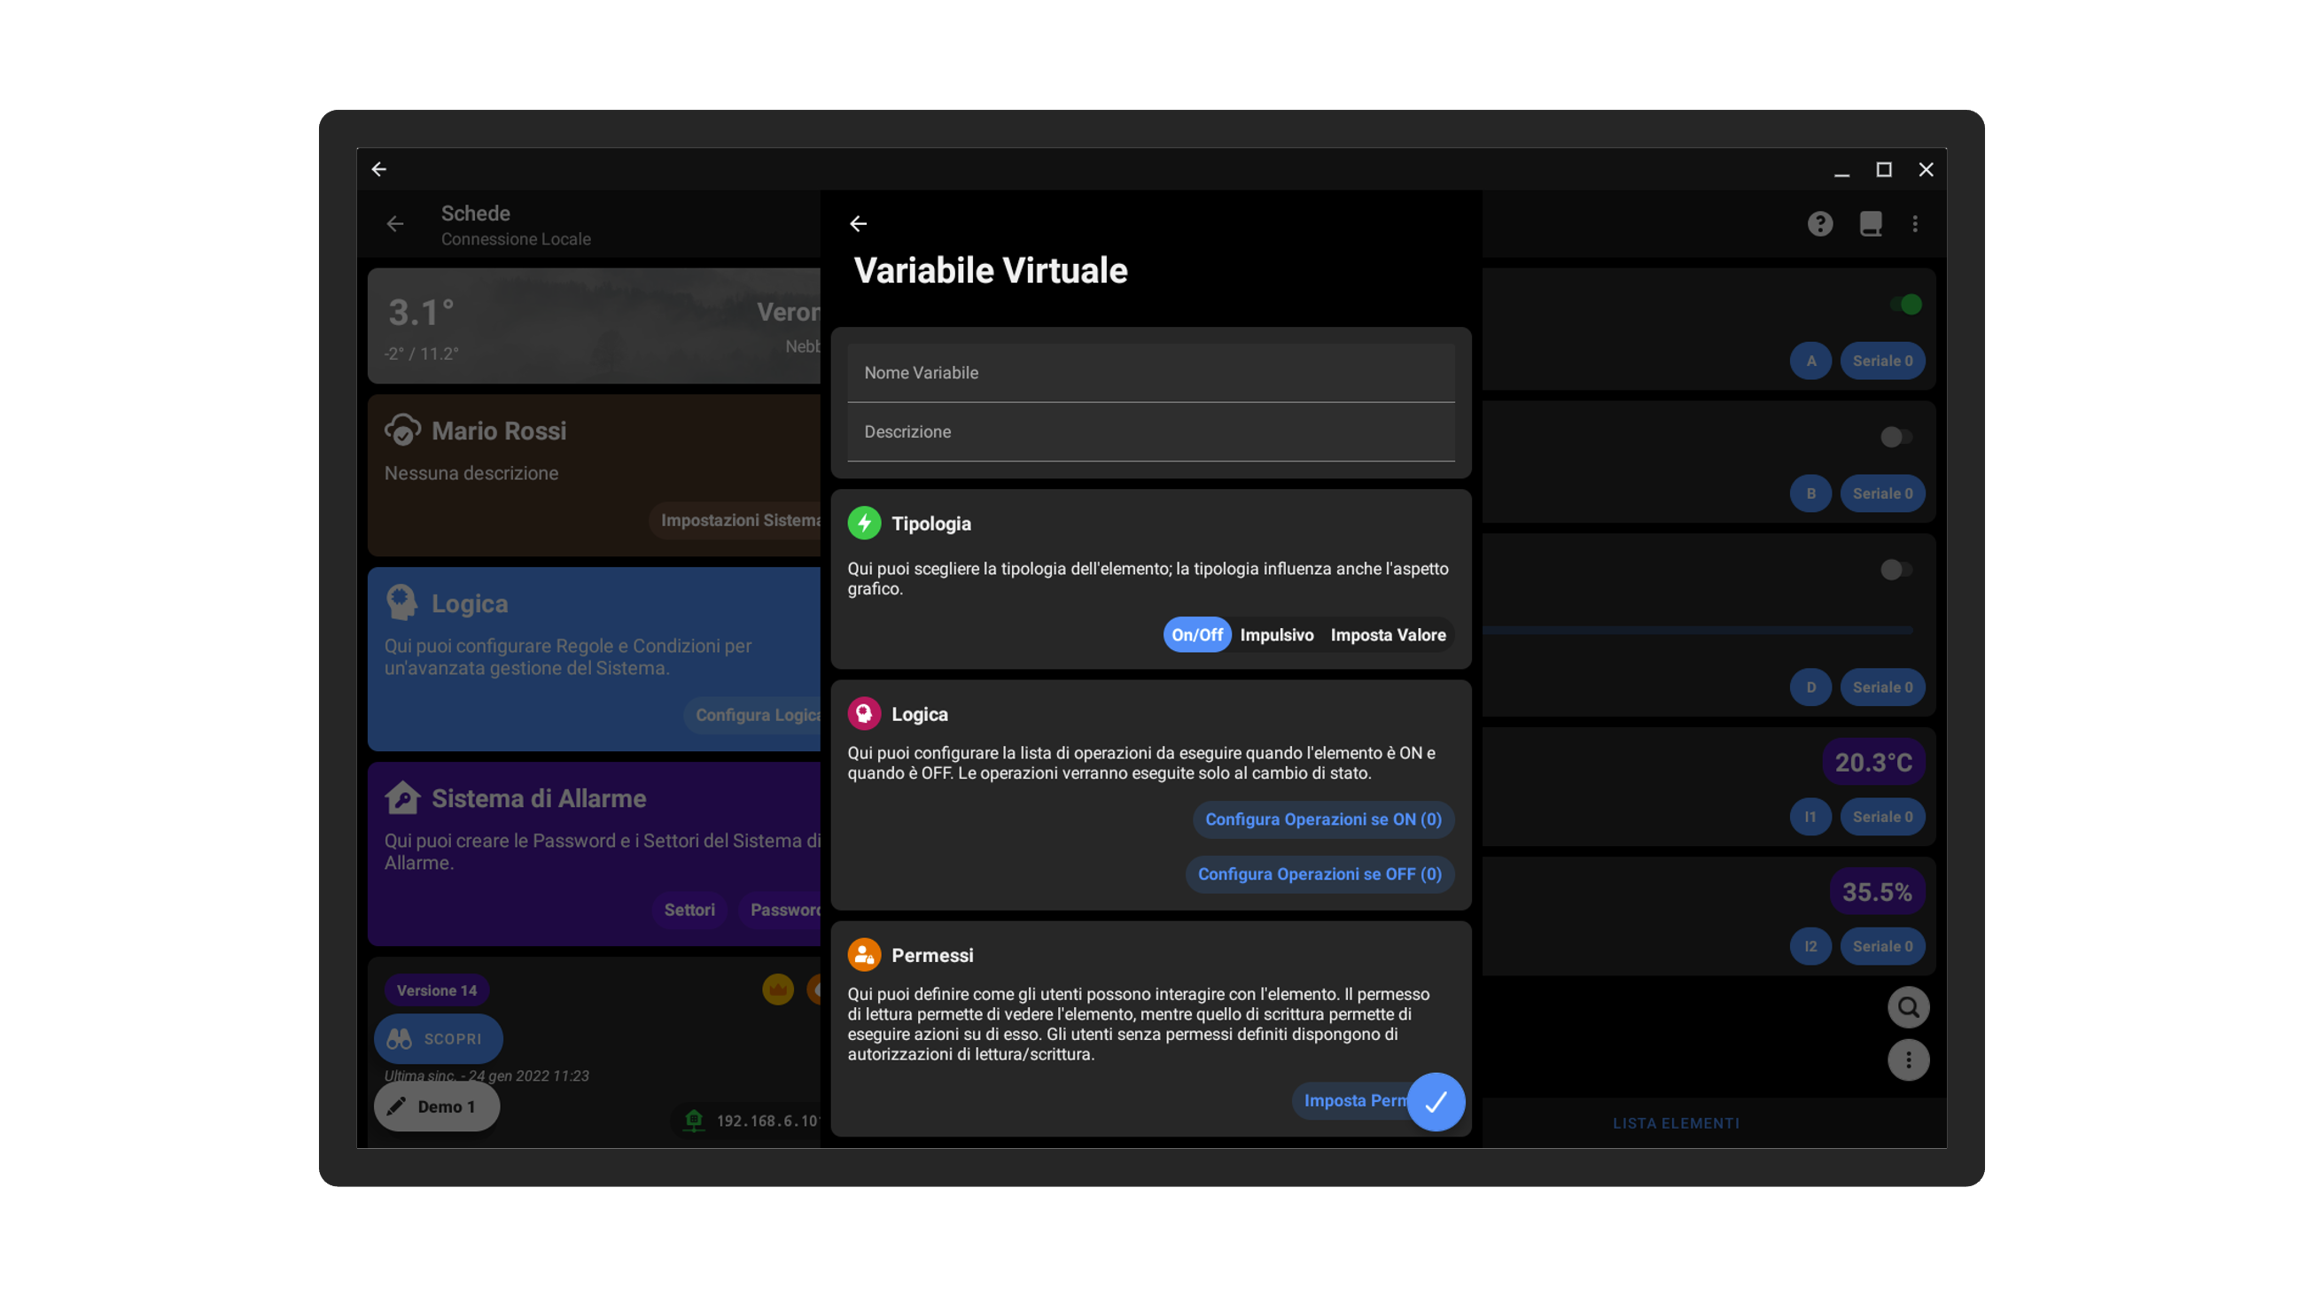
Task: Open the help question mark icon
Action: click(x=1819, y=224)
